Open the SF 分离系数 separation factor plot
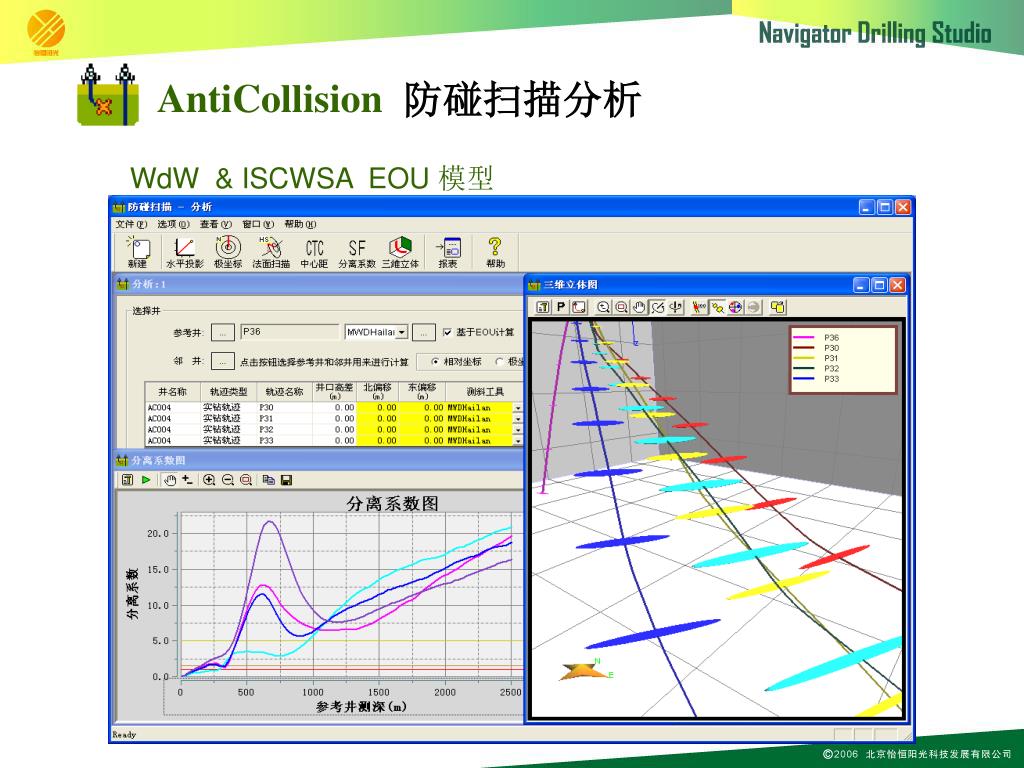 pyautogui.click(x=357, y=252)
